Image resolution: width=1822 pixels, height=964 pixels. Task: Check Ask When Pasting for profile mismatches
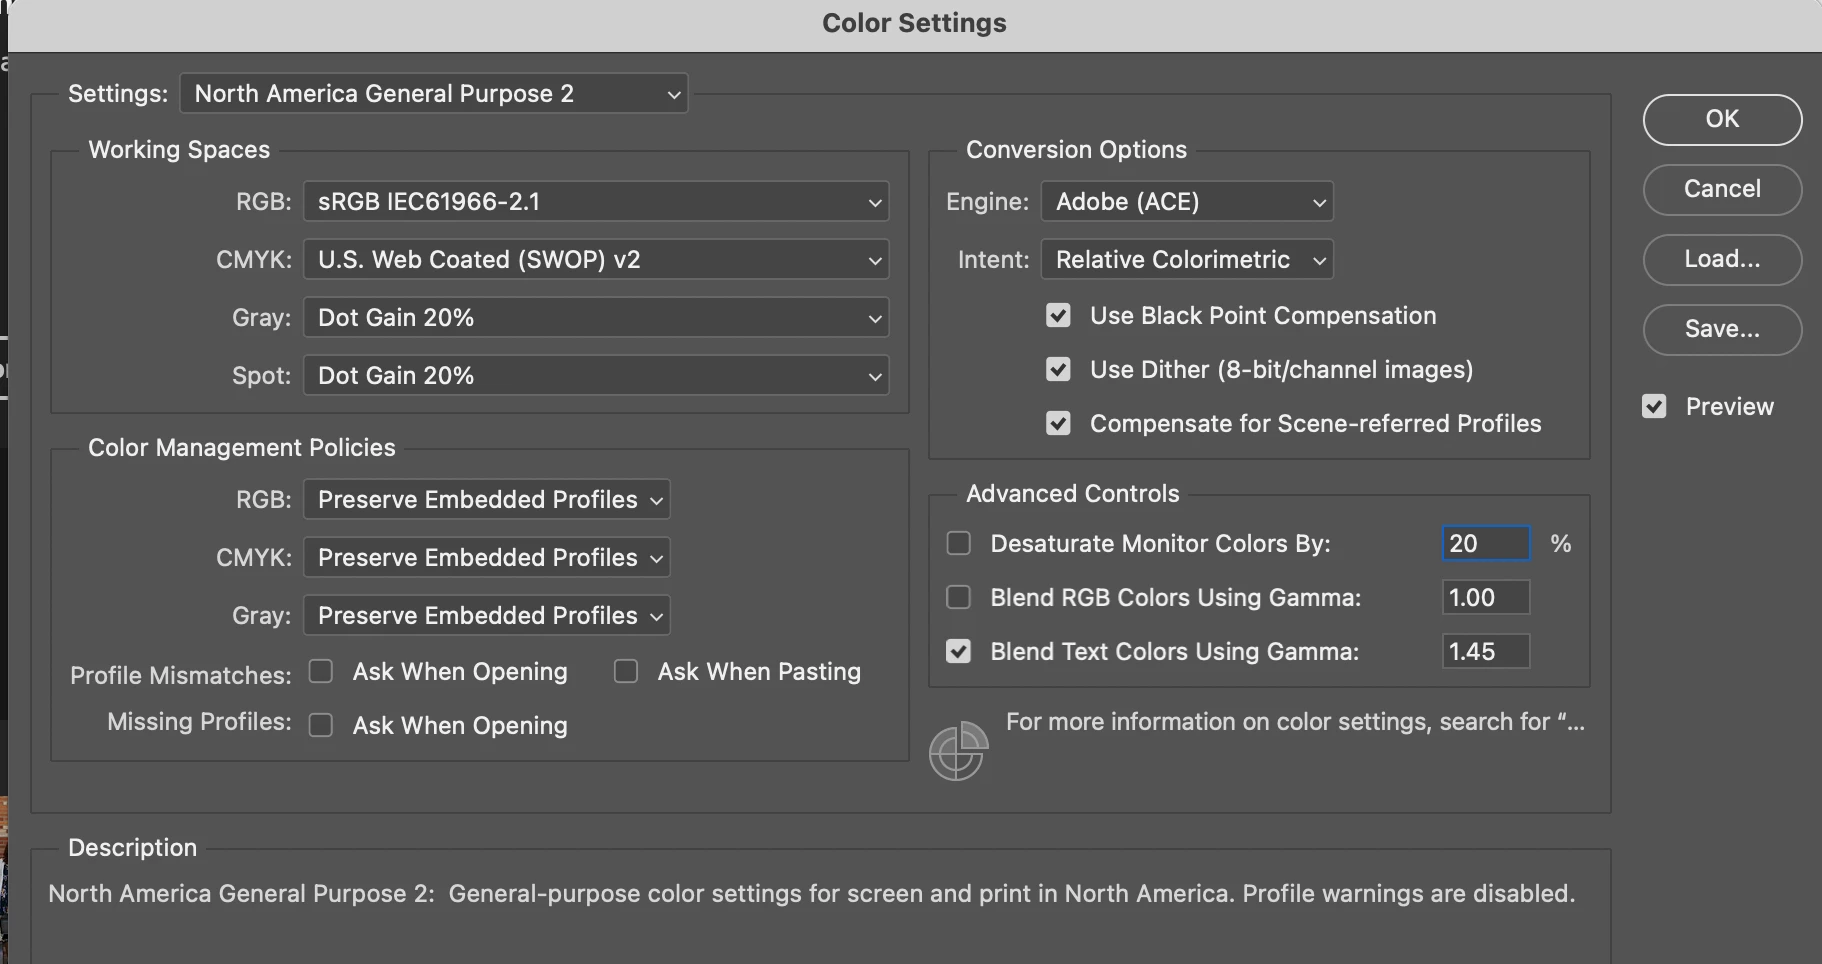pos(626,671)
